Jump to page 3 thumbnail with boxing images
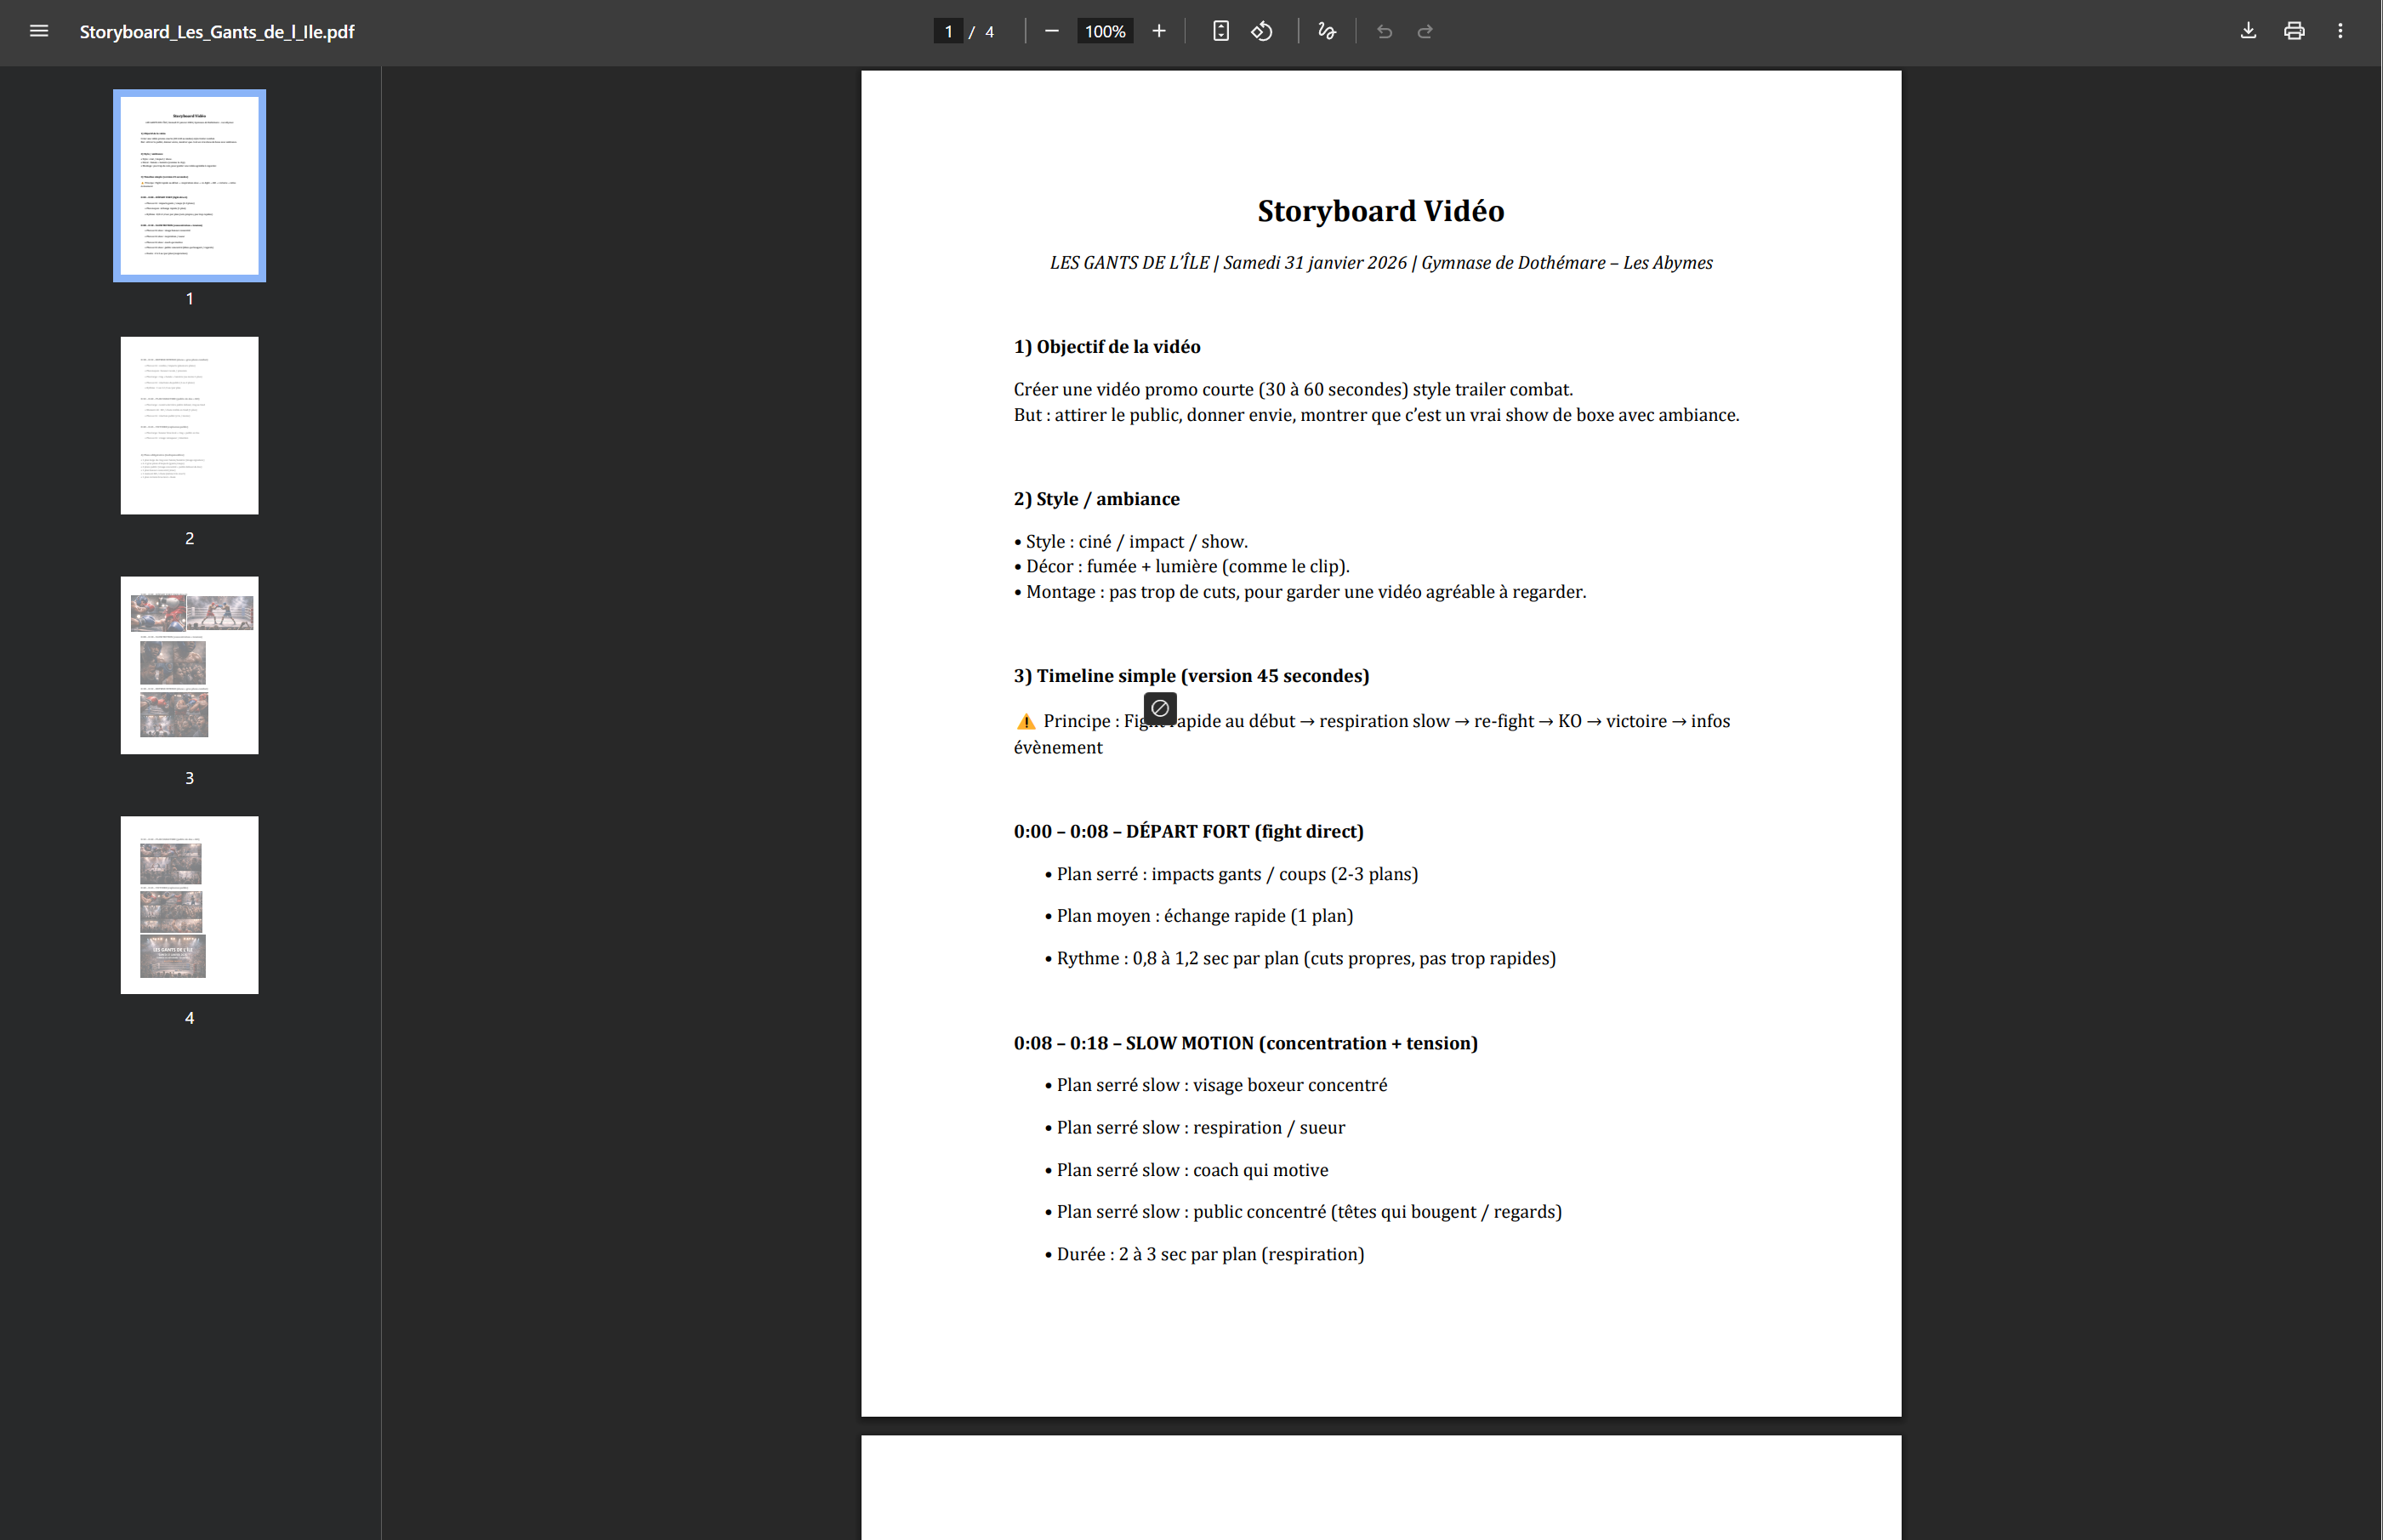This screenshot has width=2383, height=1540. pos(189,665)
